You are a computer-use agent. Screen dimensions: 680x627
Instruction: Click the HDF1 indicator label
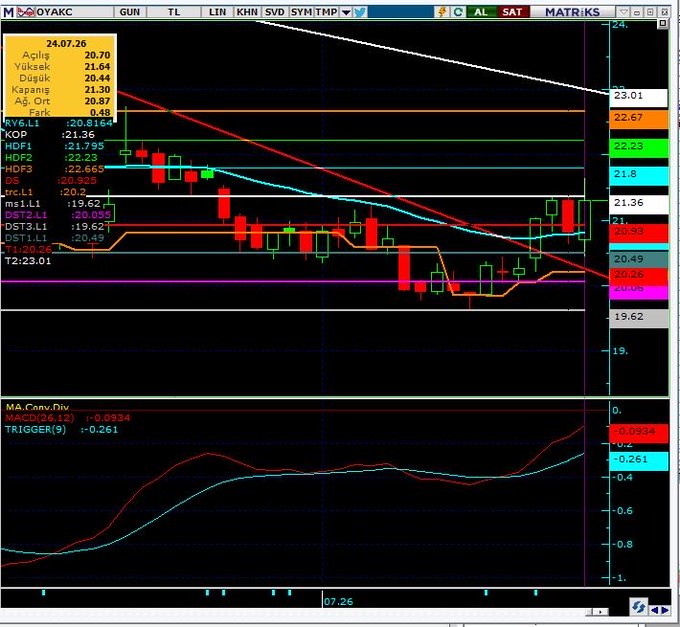tap(18, 146)
